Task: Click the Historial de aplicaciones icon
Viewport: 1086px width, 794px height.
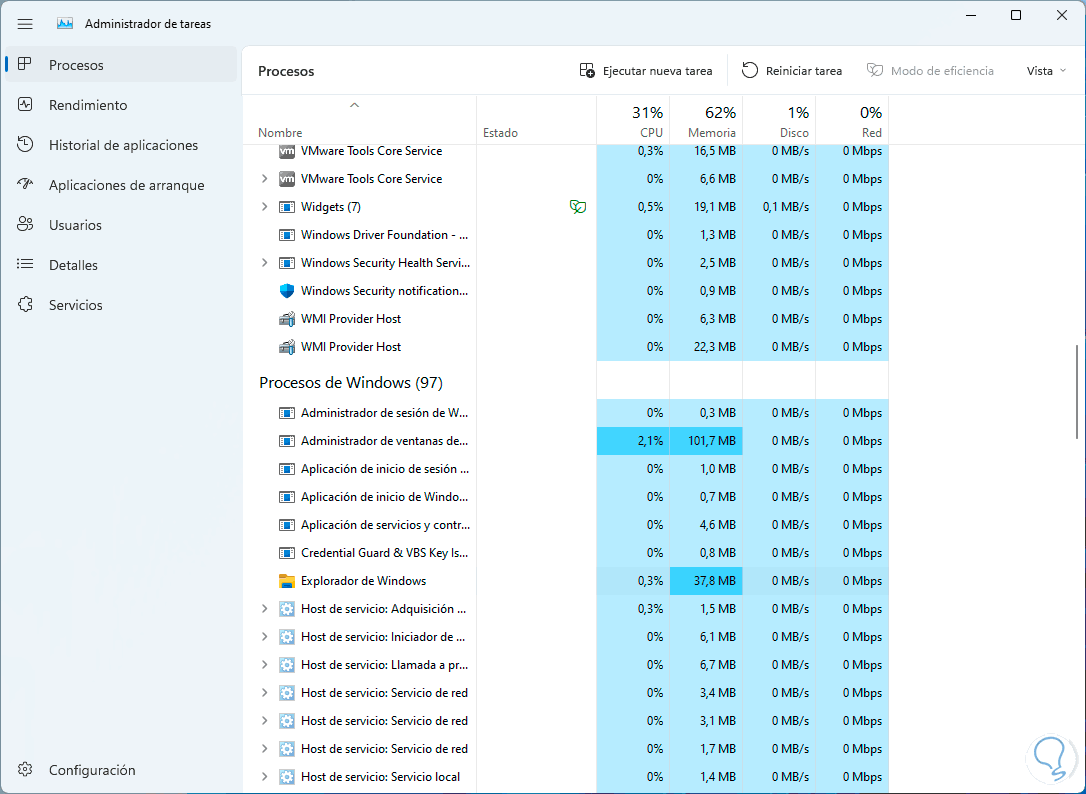Action: pos(26,145)
